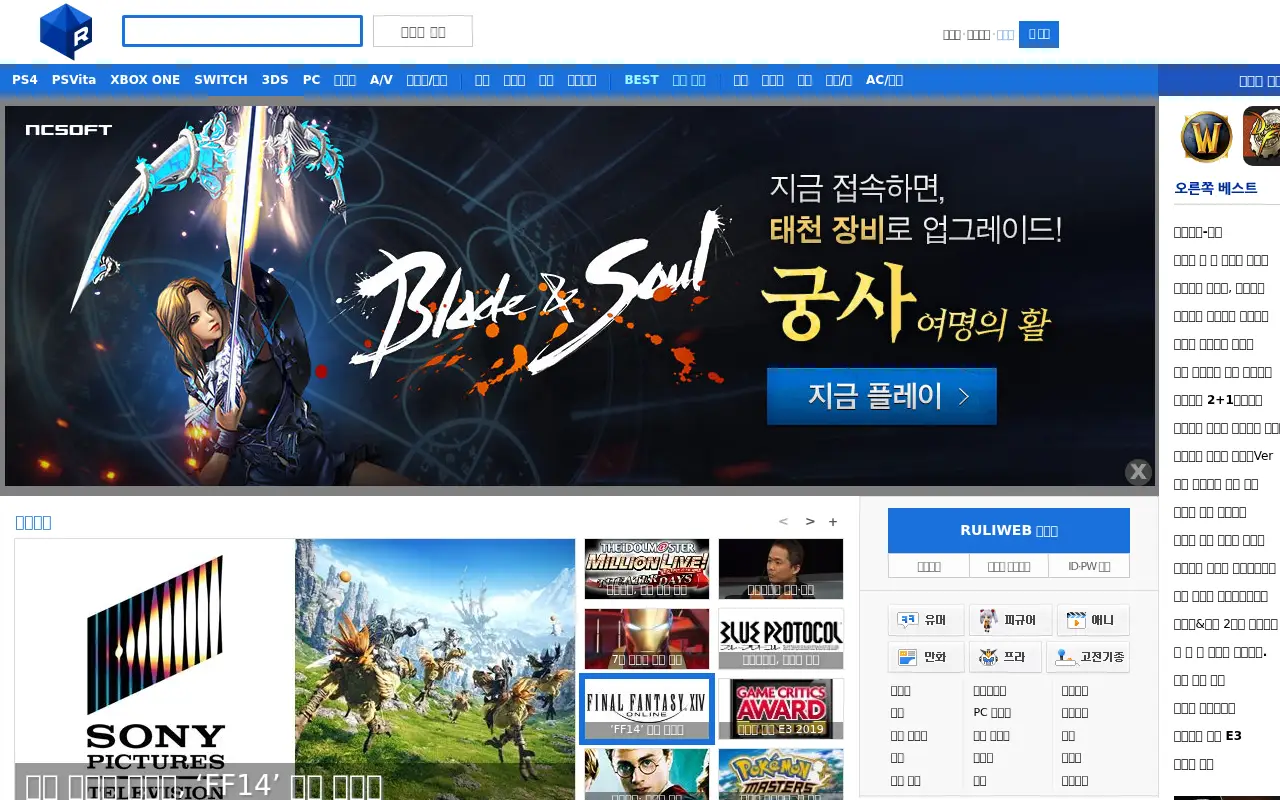
Task: Open the A/V menu
Action: 381,80
